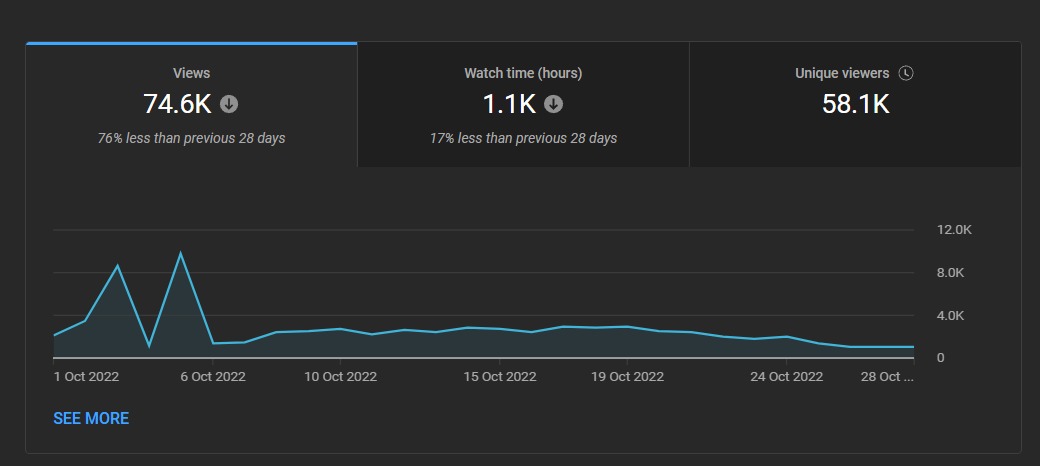1040x466 pixels.
Task: Open the SEE MORE link
Action: [x=91, y=418]
